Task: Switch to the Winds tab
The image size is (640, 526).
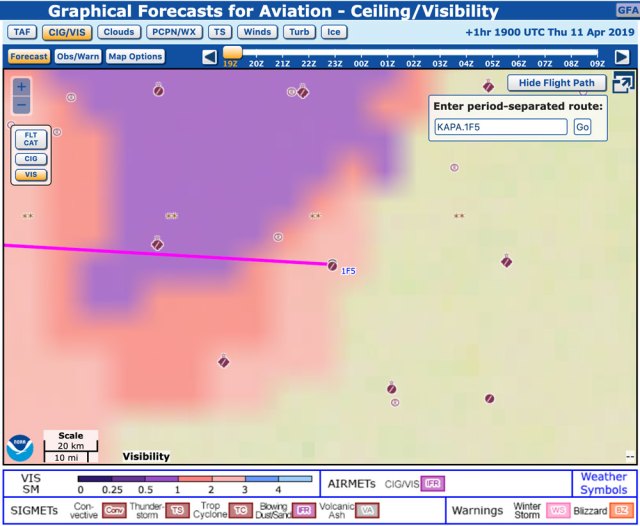Action: pyautogui.click(x=258, y=32)
